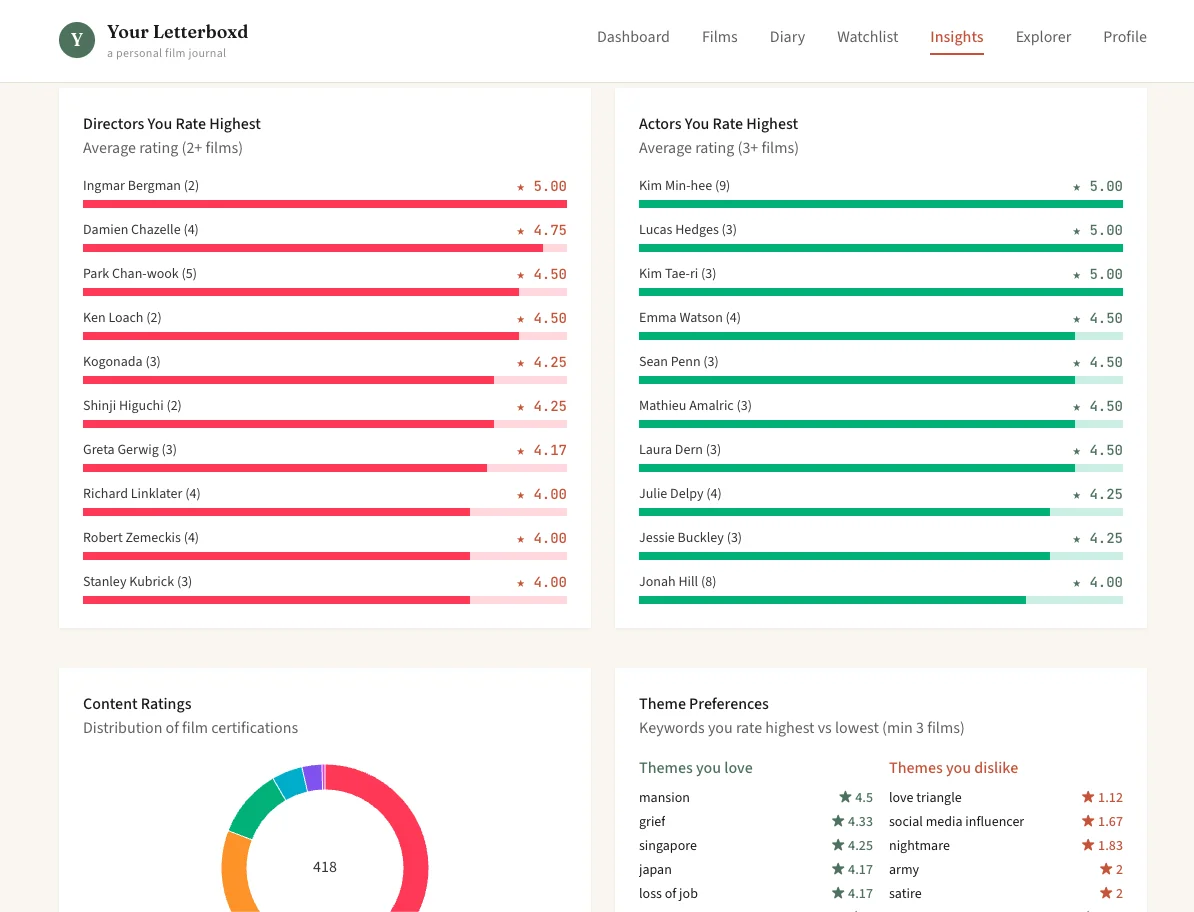Click the Your Letterboxd site title
Viewport: 1194px width, 912px height.
pos(177,32)
